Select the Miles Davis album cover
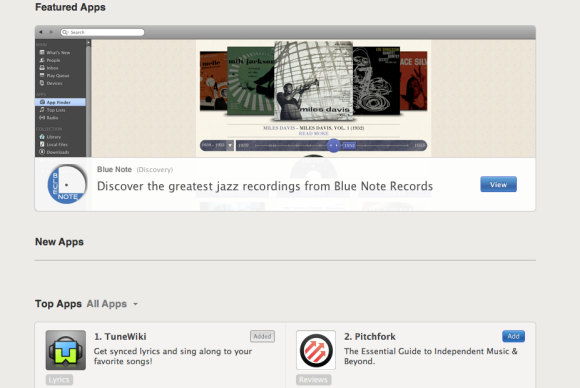 tap(313, 81)
